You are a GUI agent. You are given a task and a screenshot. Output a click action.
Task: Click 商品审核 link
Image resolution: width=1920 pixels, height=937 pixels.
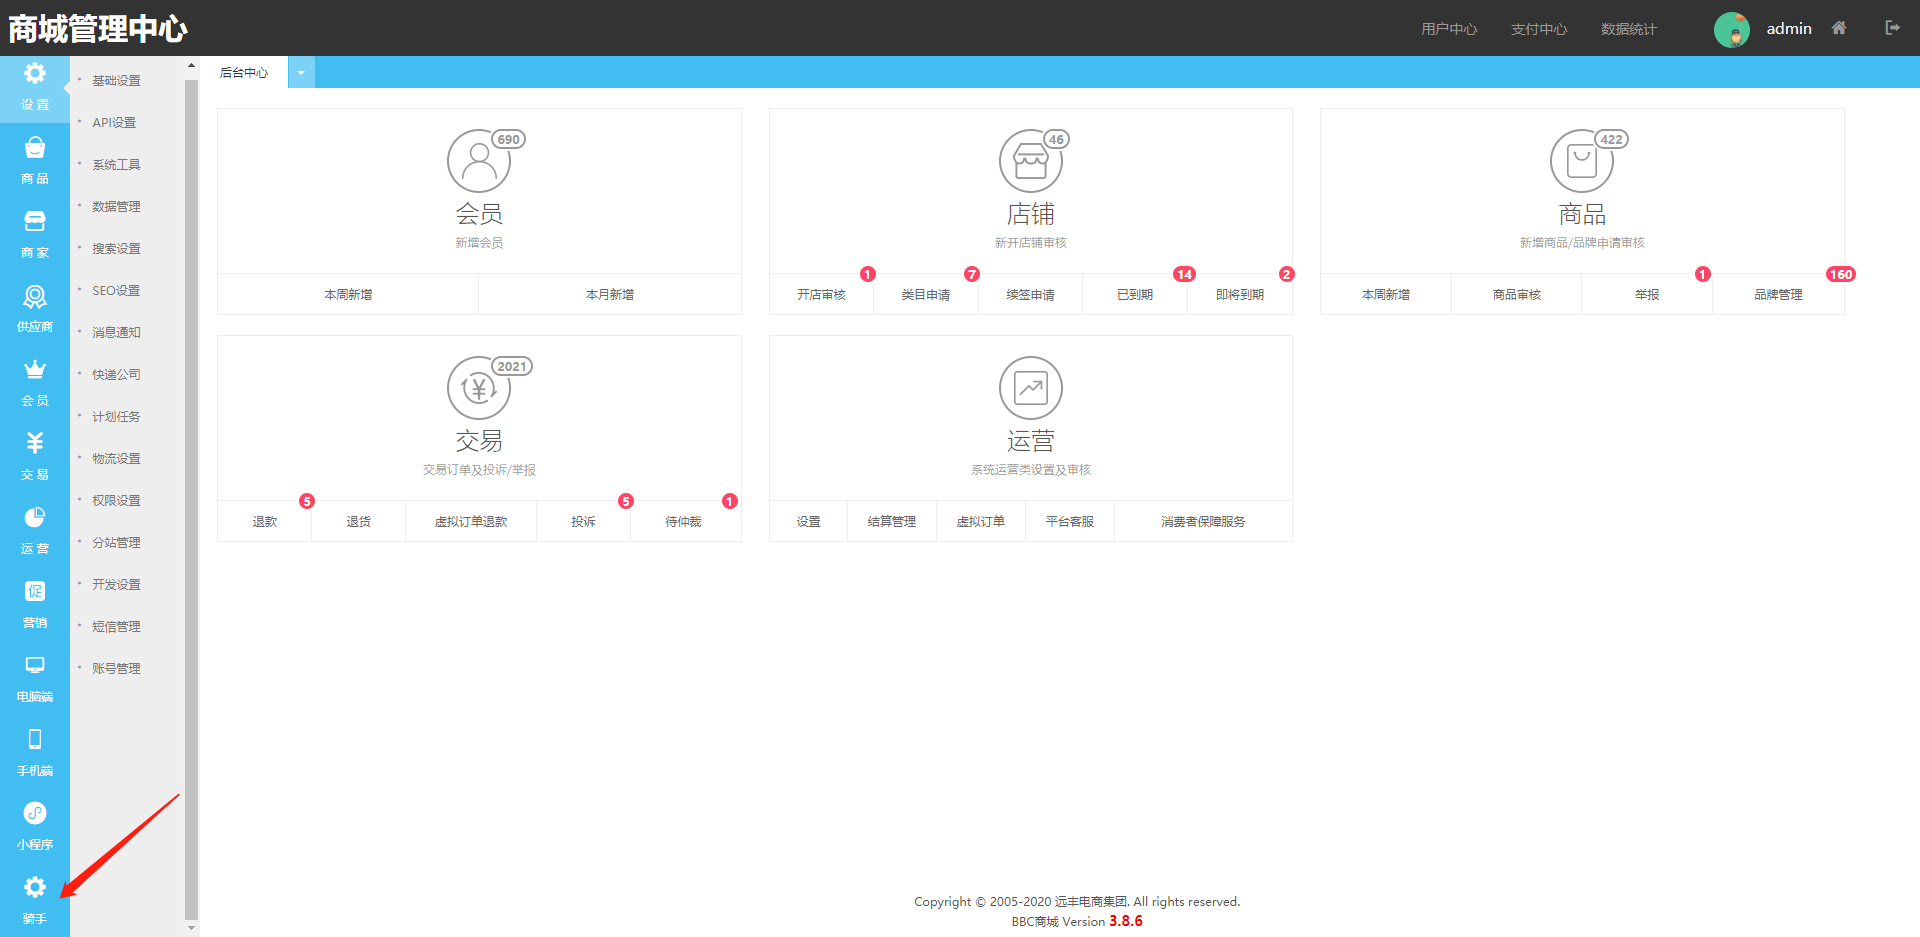[x=1517, y=295]
